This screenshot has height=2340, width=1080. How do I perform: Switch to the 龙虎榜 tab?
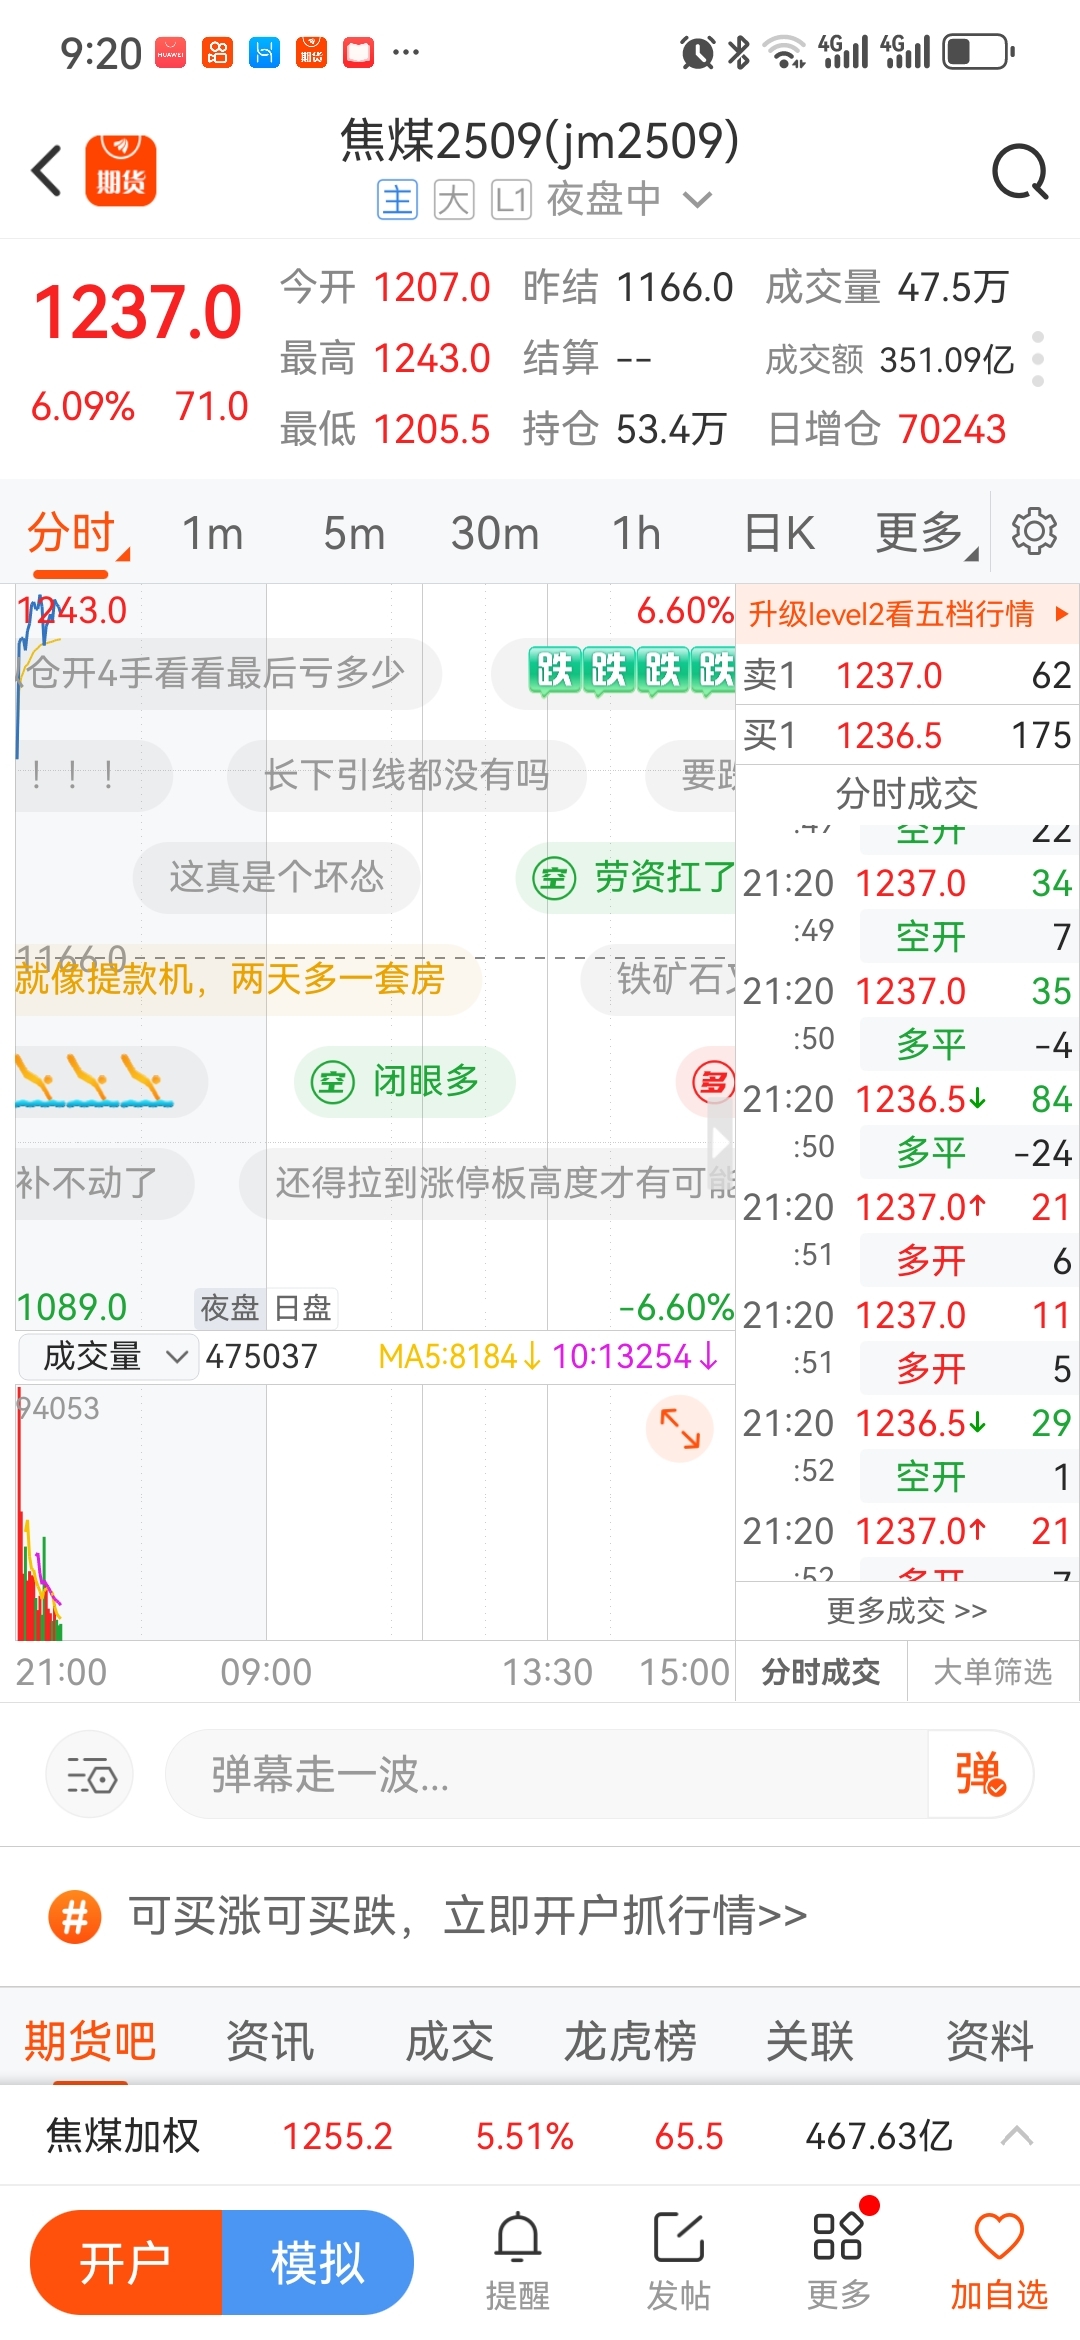pos(630,2040)
